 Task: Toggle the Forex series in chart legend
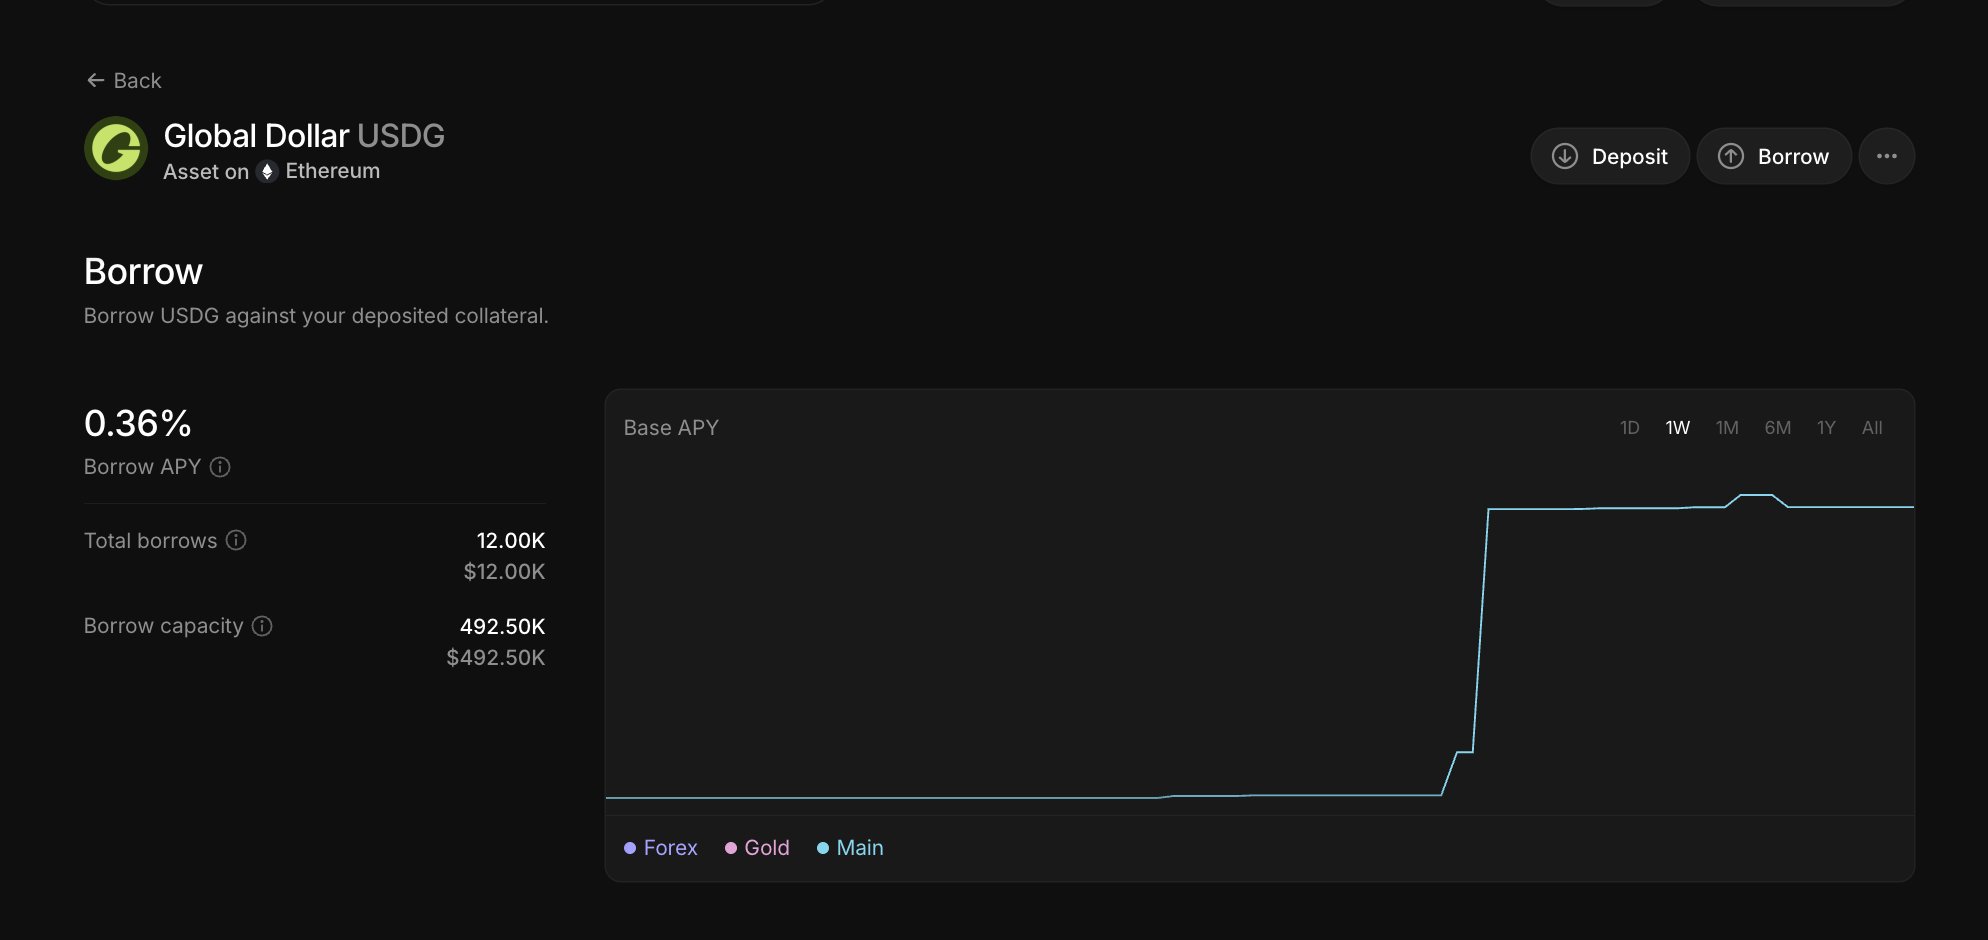661,848
